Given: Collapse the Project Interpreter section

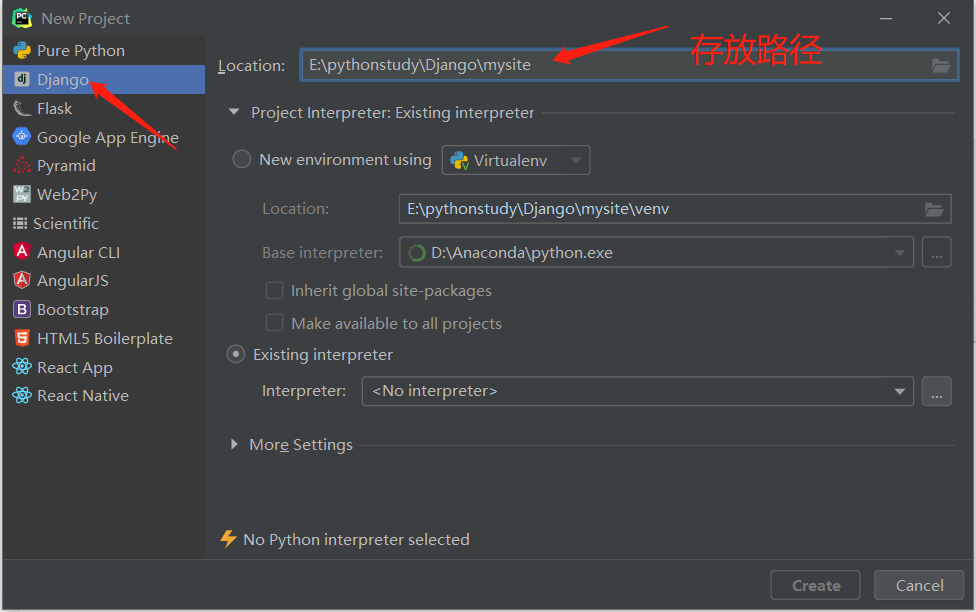Looking at the screenshot, I should coord(235,113).
